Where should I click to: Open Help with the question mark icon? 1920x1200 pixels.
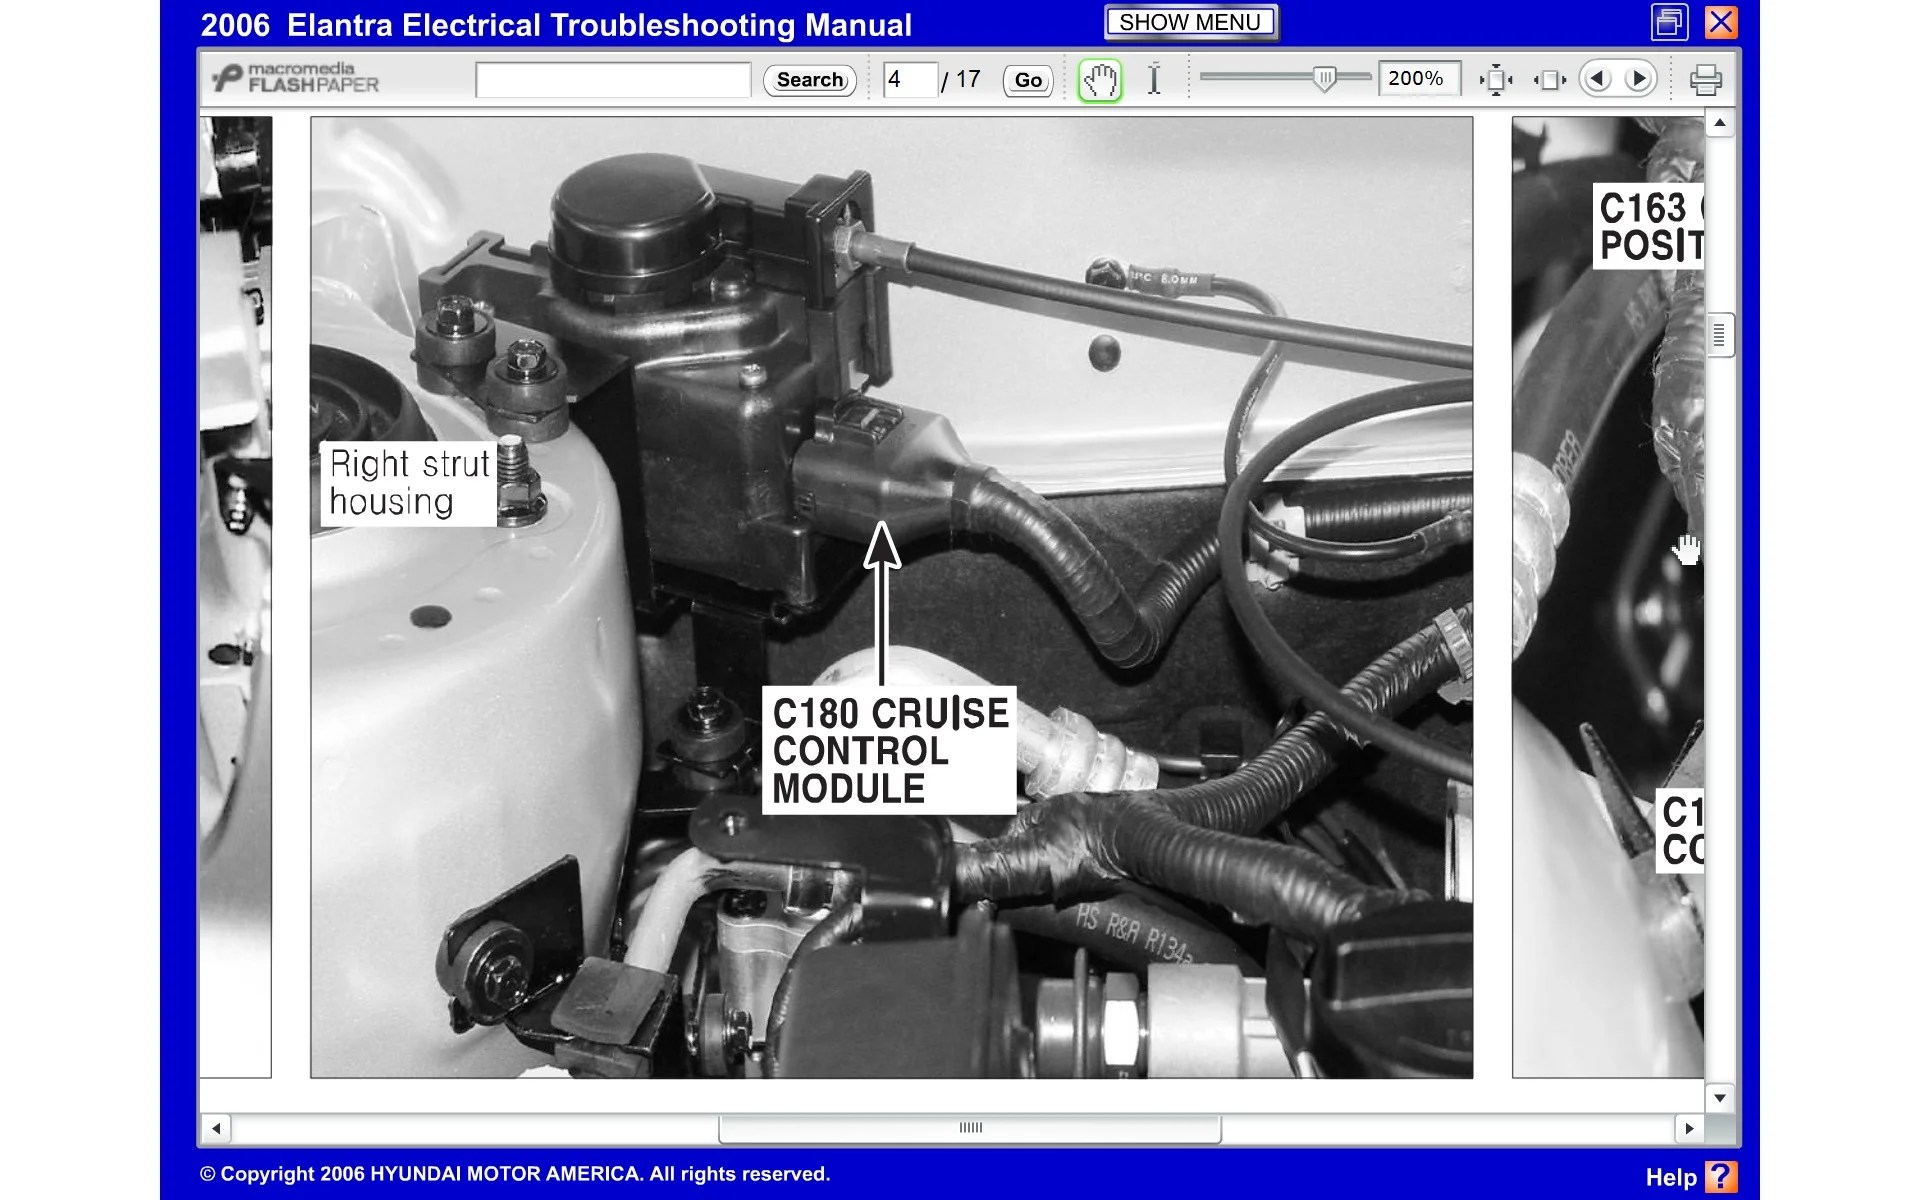click(x=1721, y=1176)
